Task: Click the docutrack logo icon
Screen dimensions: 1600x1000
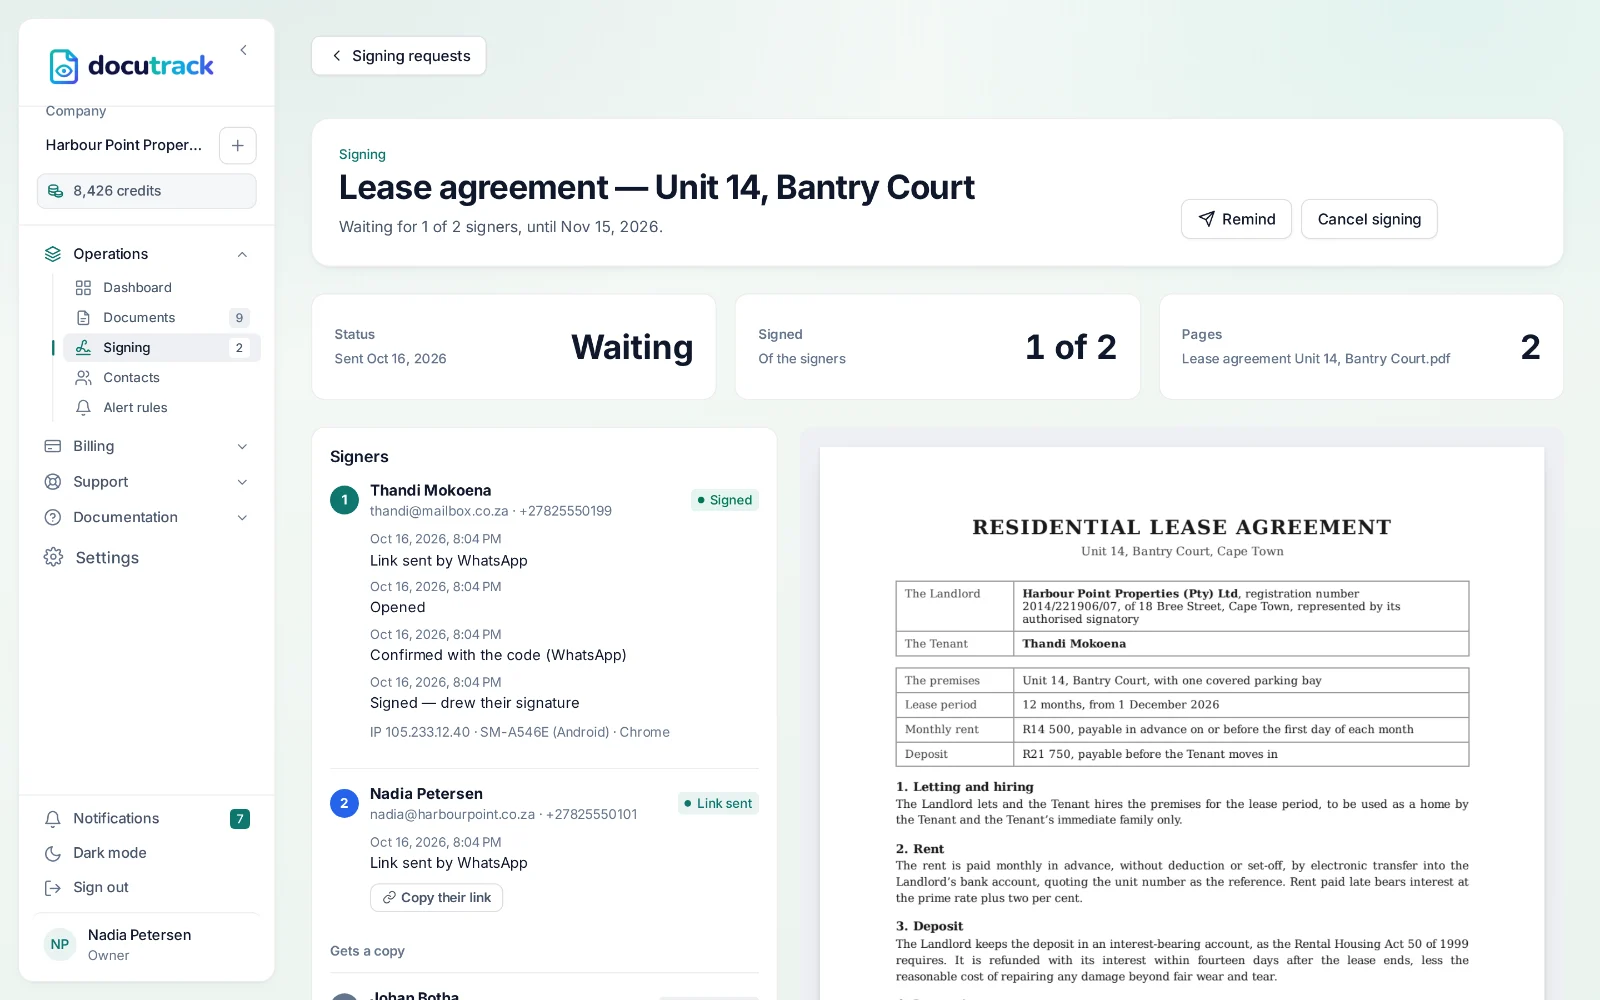Action: [x=64, y=66]
